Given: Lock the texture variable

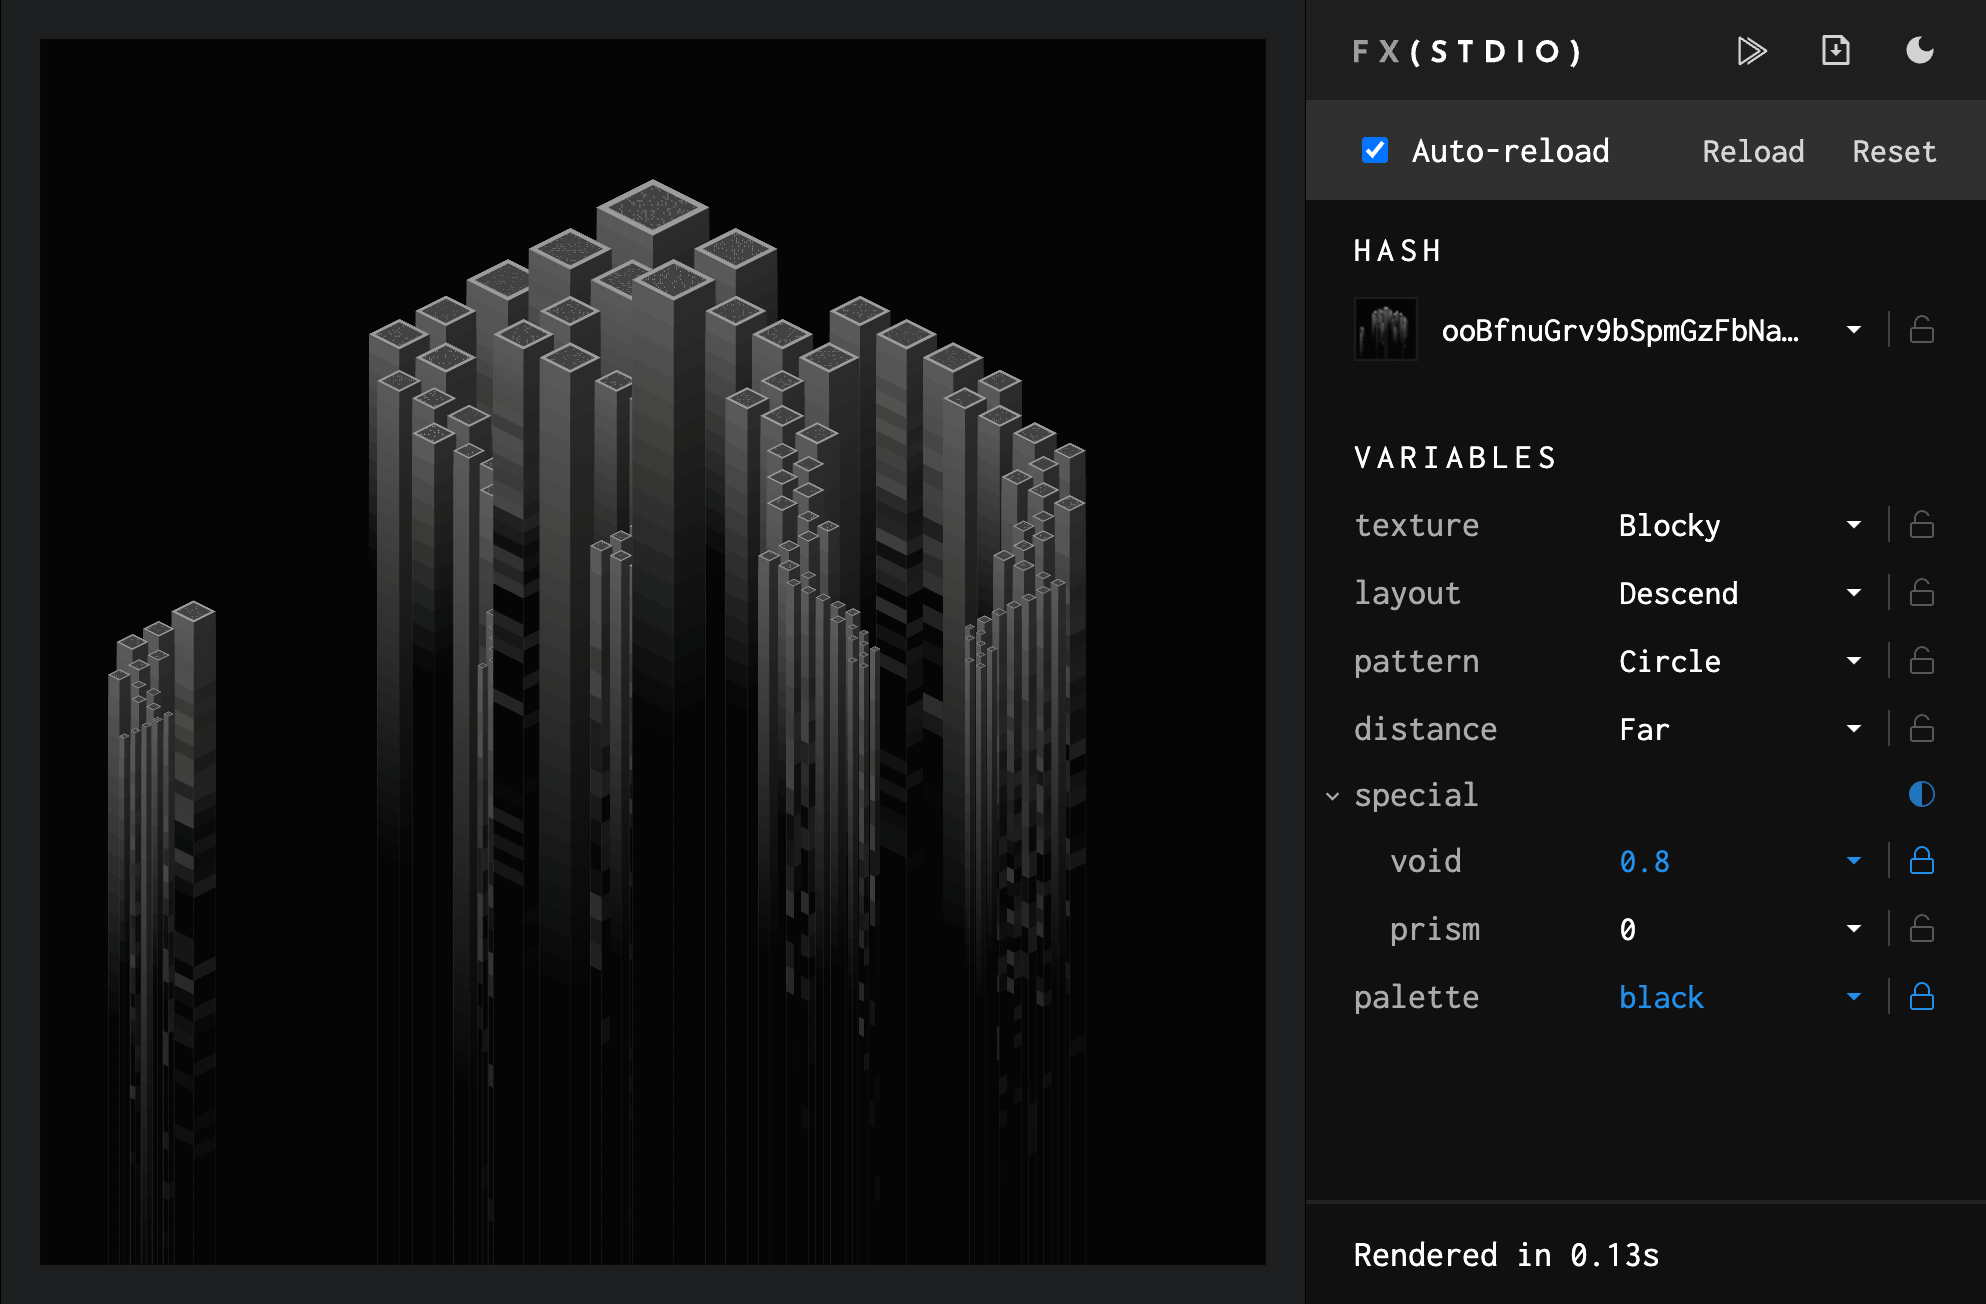Looking at the screenshot, I should [x=1921, y=524].
